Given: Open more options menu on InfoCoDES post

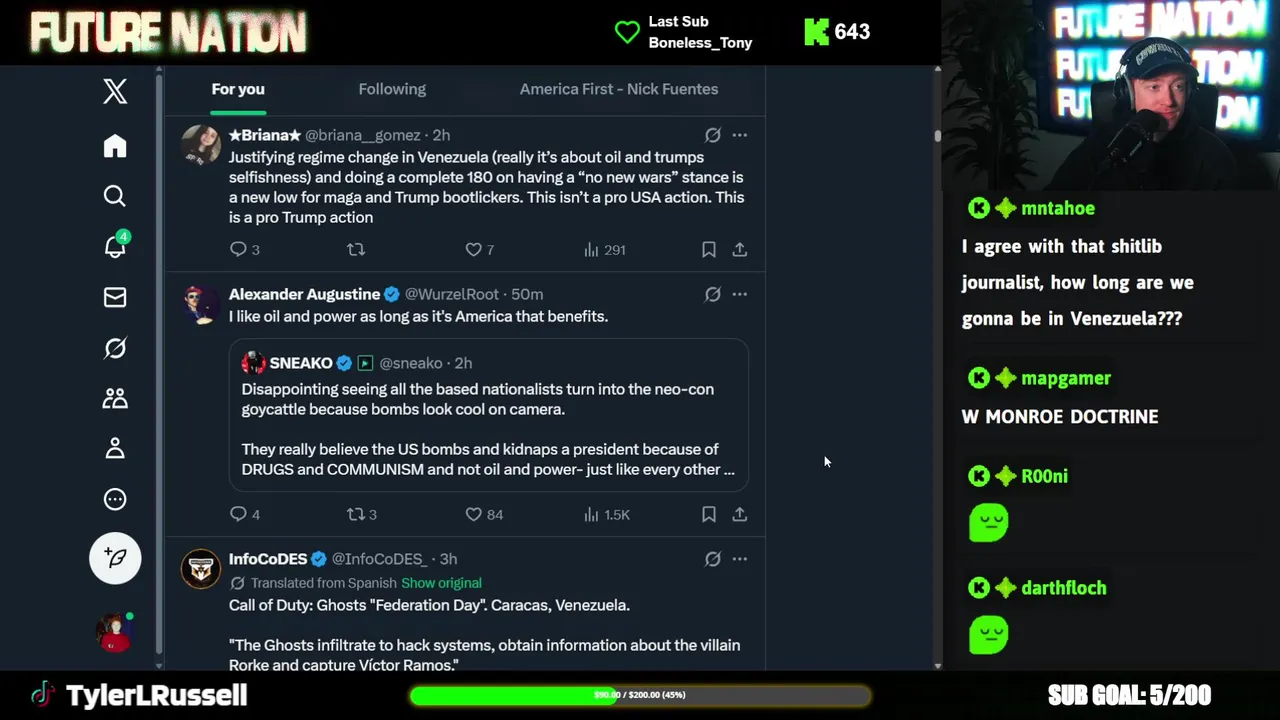Looking at the screenshot, I should [x=739, y=559].
